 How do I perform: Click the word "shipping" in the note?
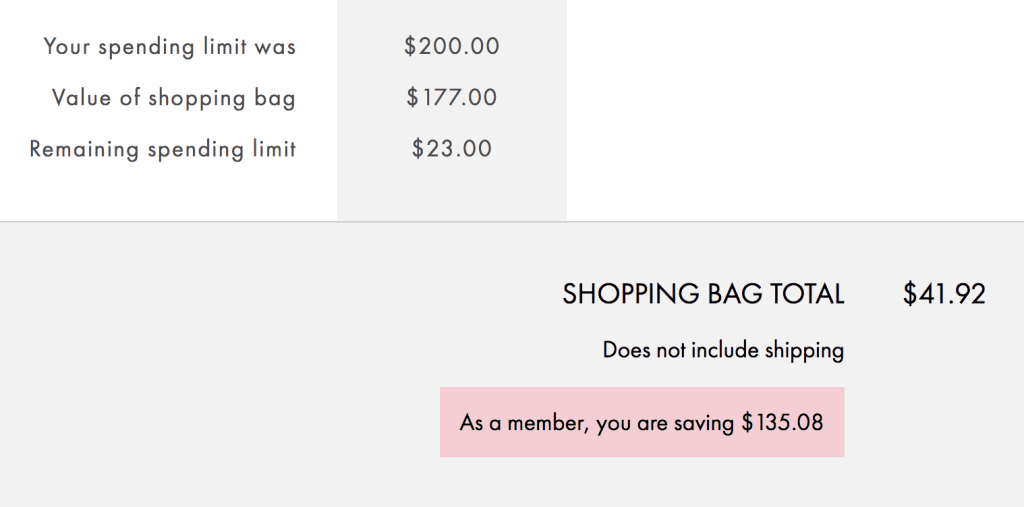pyautogui.click(x=804, y=350)
